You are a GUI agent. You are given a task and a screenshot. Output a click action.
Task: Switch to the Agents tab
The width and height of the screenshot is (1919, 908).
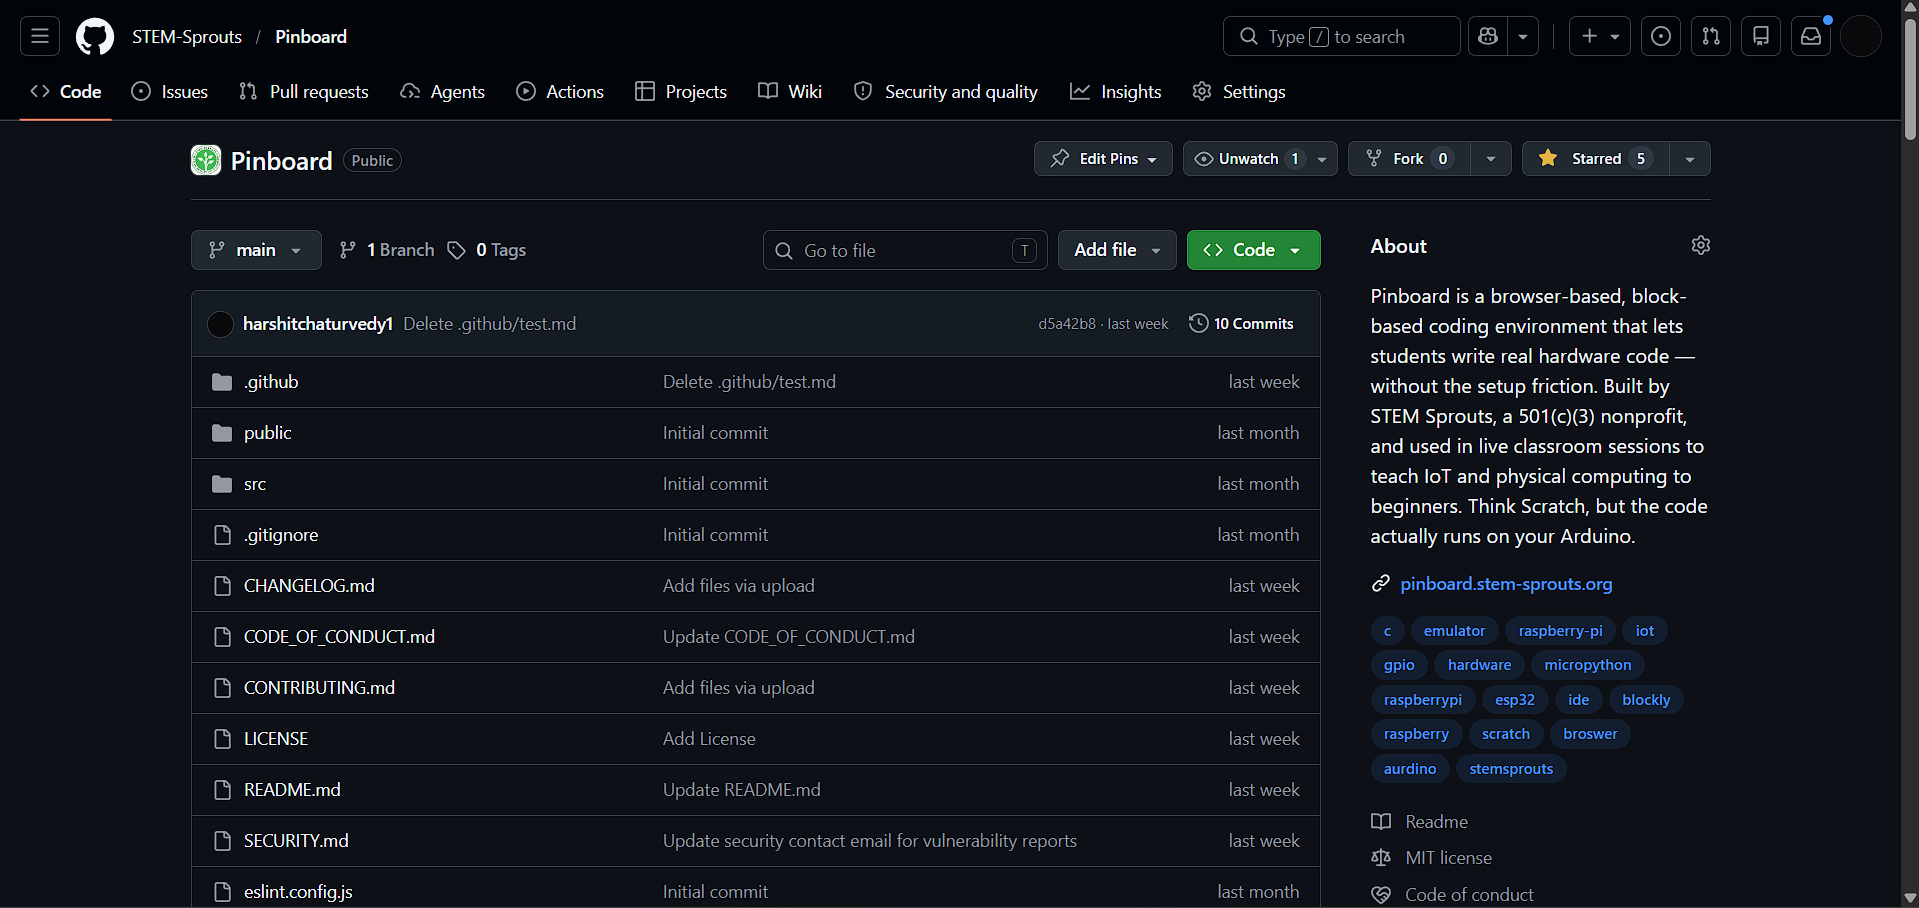(x=442, y=92)
